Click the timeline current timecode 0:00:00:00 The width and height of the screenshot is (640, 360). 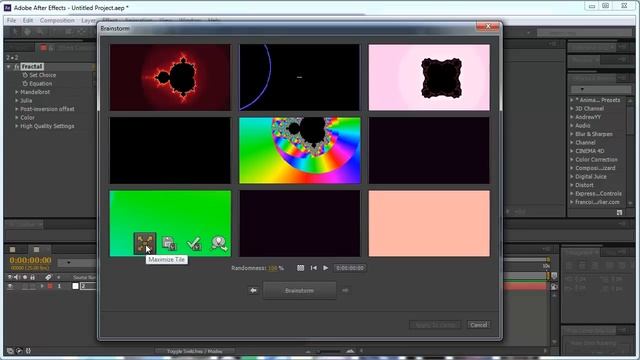tap(30, 260)
